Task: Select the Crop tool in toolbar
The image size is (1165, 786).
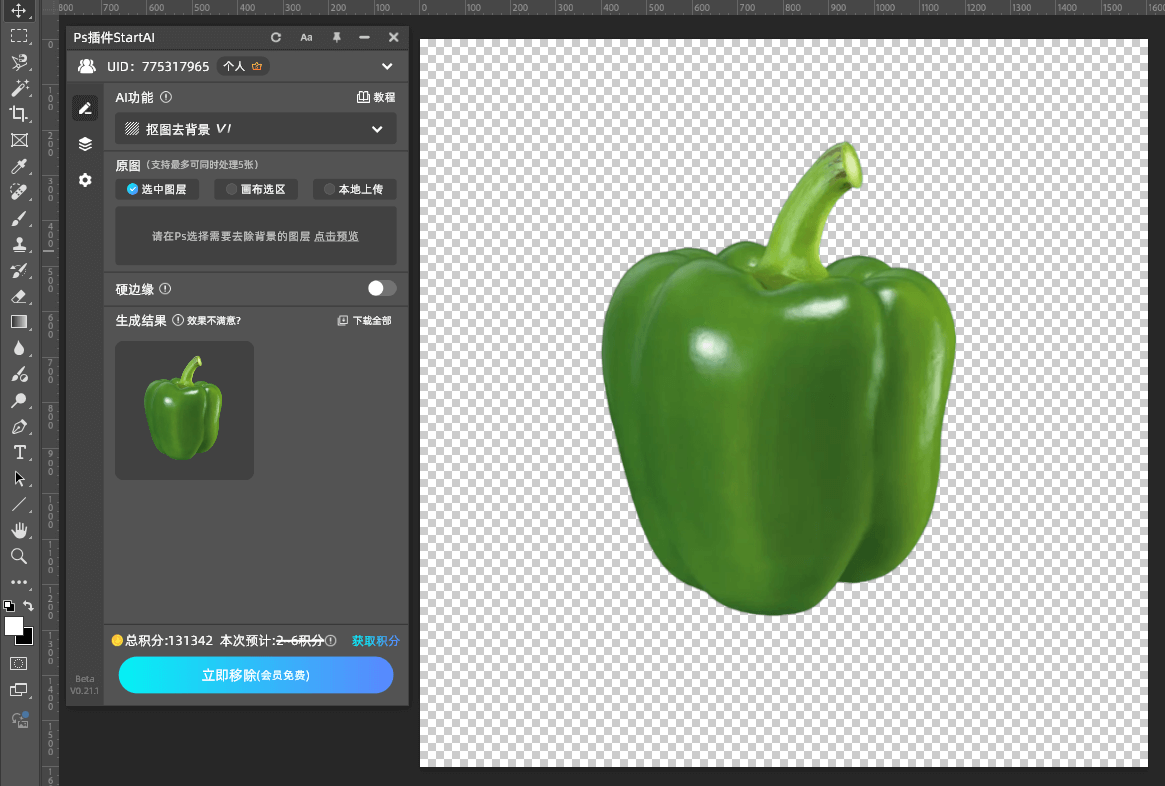Action: [x=18, y=114]
